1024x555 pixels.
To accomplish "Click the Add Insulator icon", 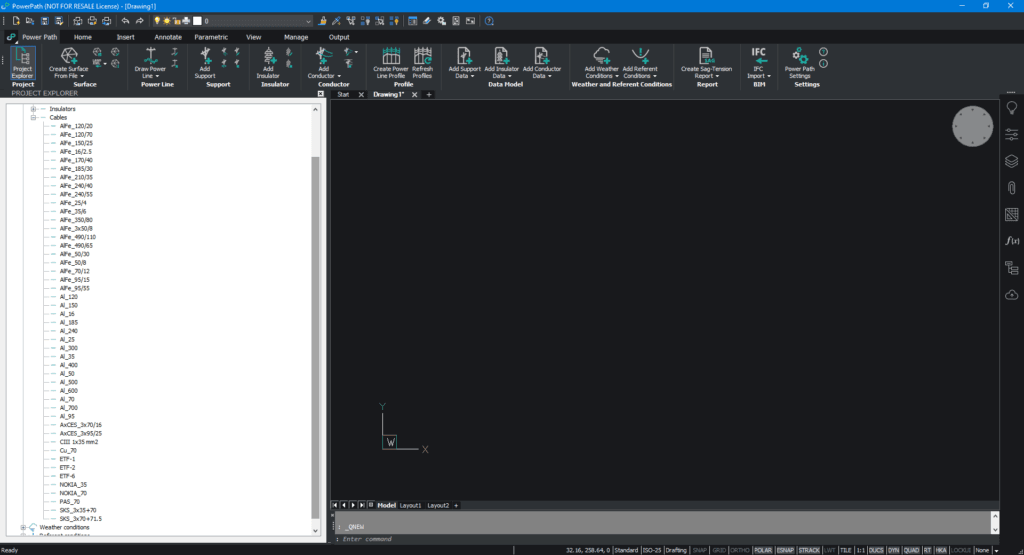I will [x=268, y=56].
